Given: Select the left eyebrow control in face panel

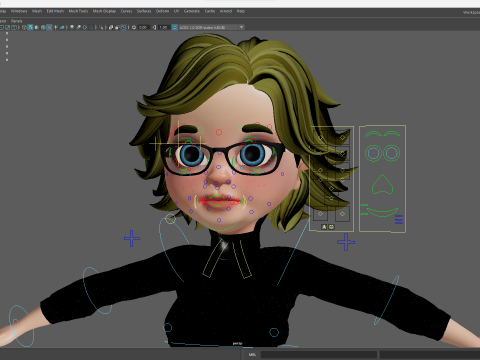Looking at the screenshot, I should pos(373,134).
